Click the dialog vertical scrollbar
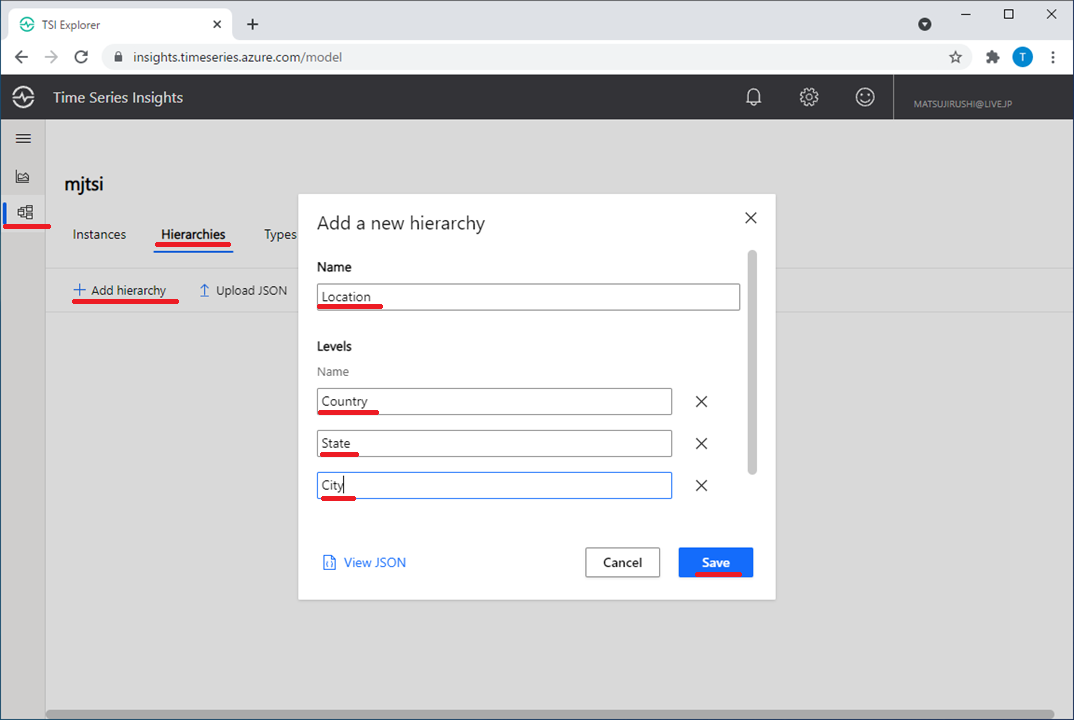This screenshot has width=1074, height=720. (x=752, y=362)
